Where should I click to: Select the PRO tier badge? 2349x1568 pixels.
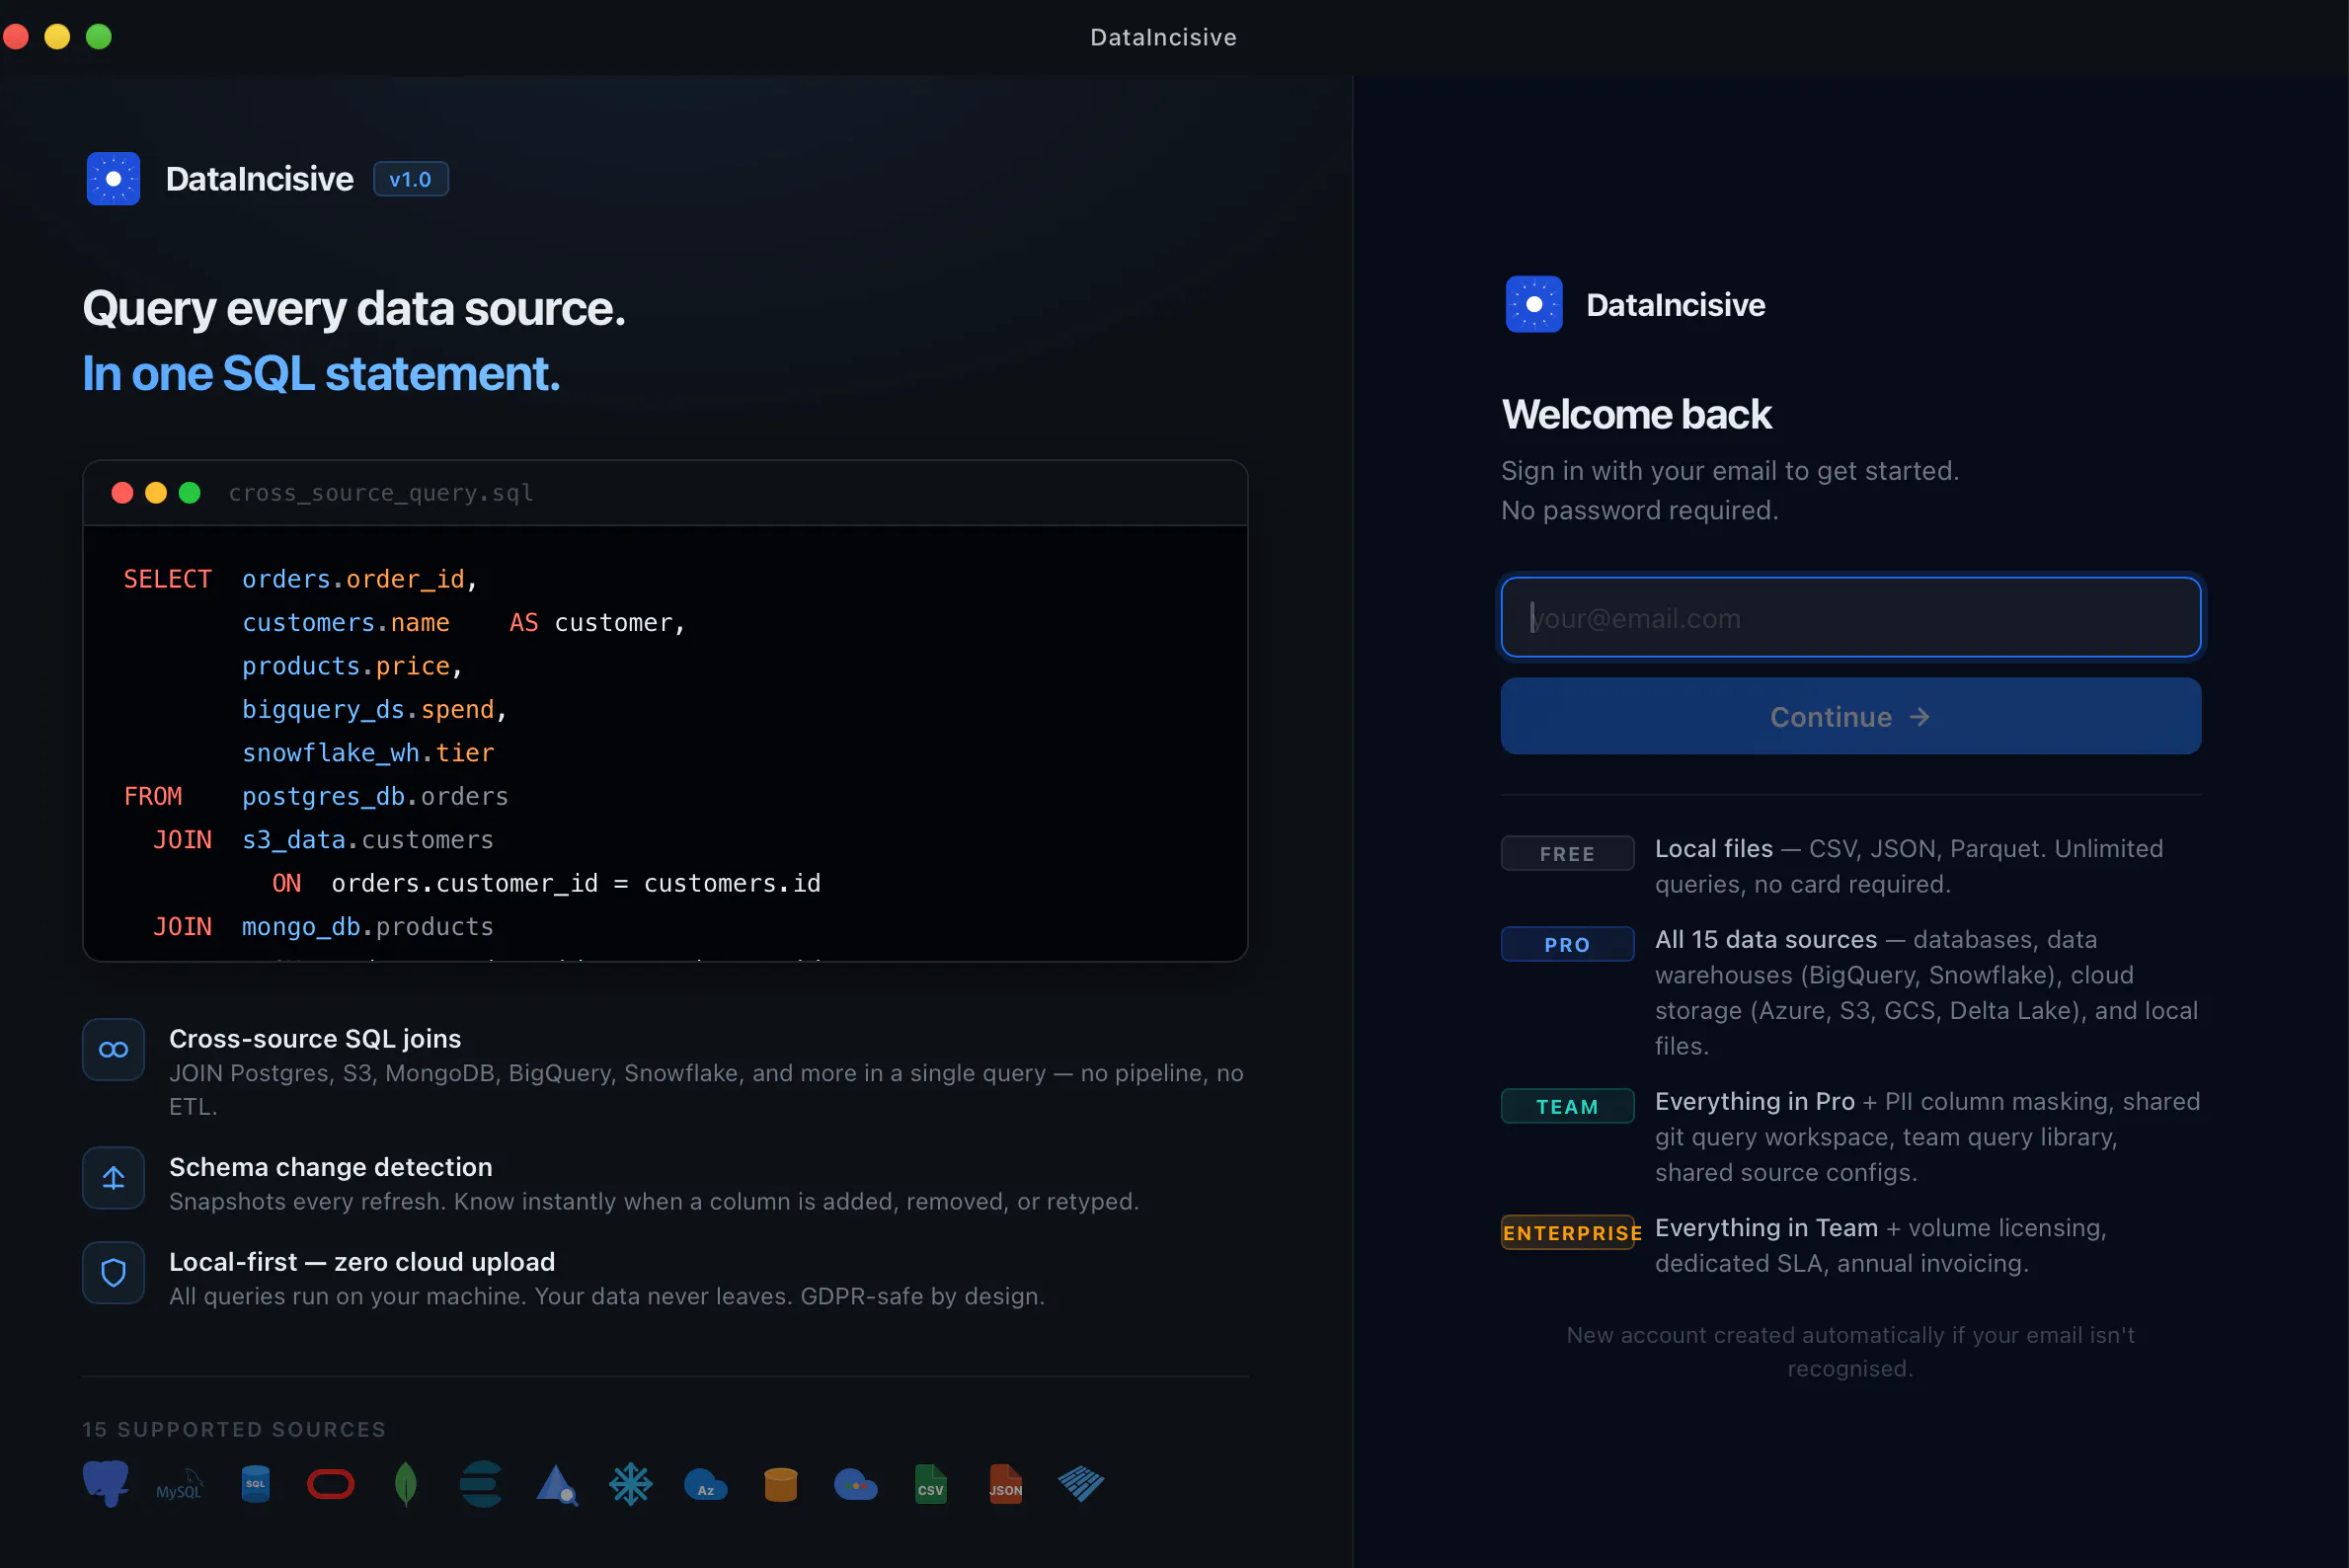click(x=1568, y=945)
